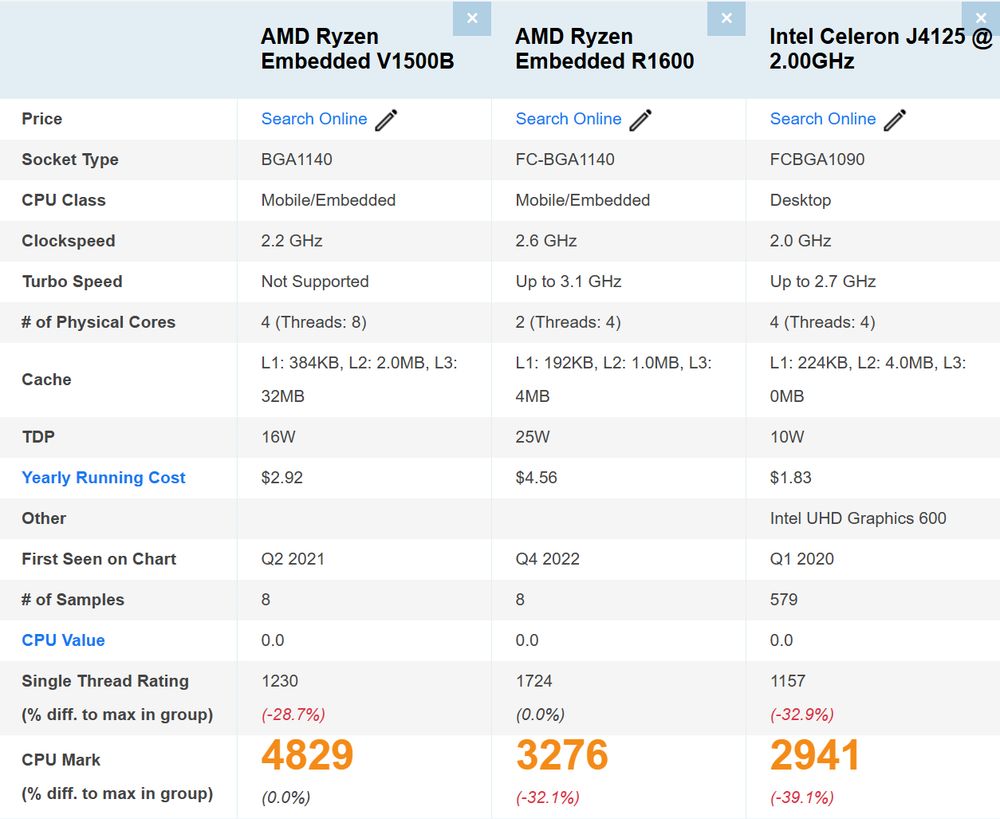1000x819 pixels.
Task: Remove Intel Celeron J4125 column
Action: tap(981, 18)
